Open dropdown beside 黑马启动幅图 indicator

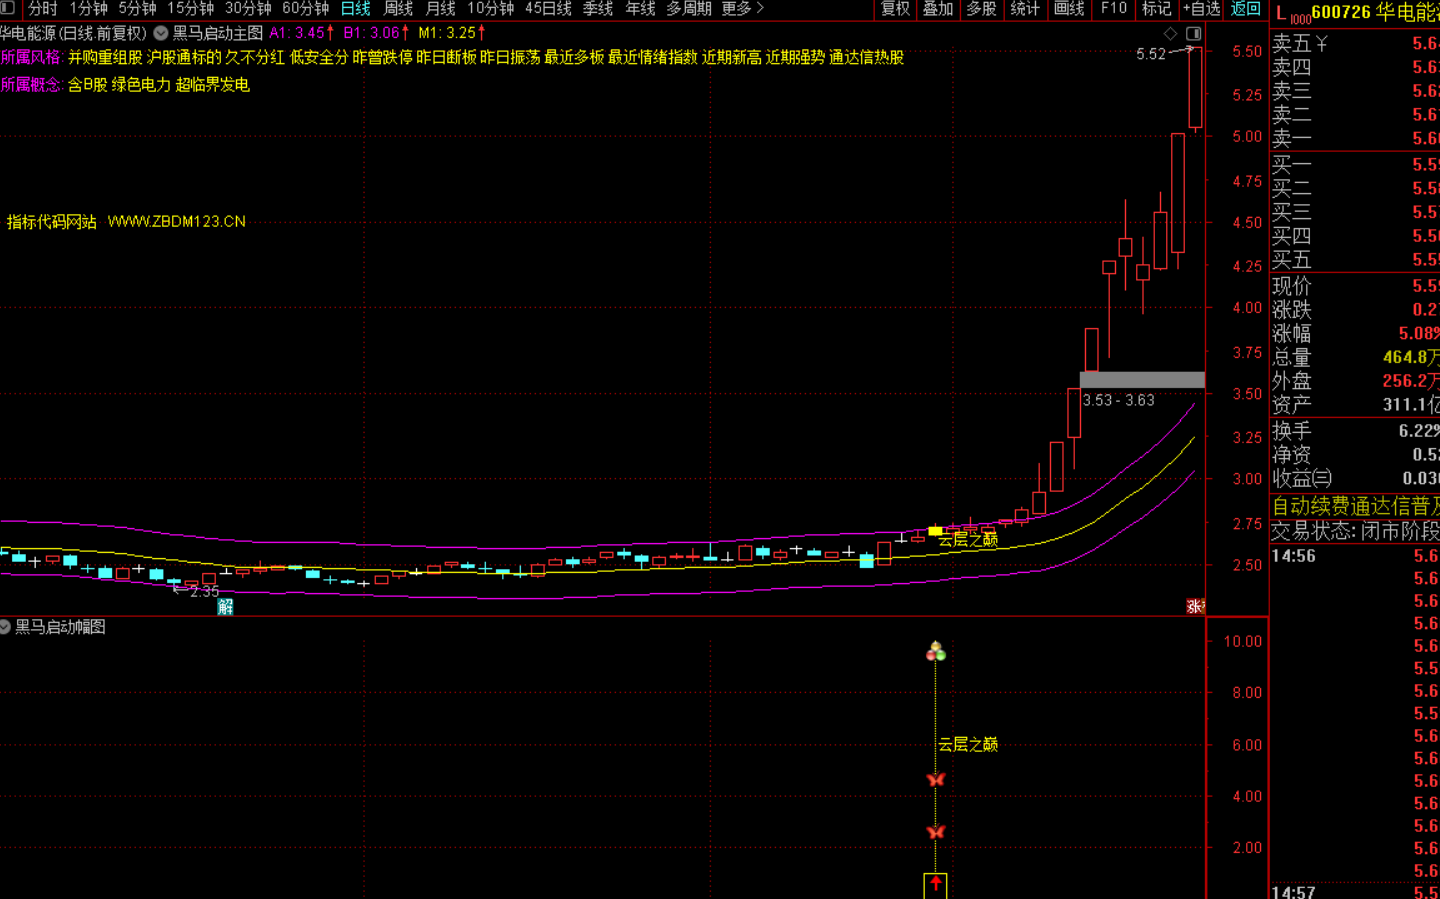click(5, 627)
